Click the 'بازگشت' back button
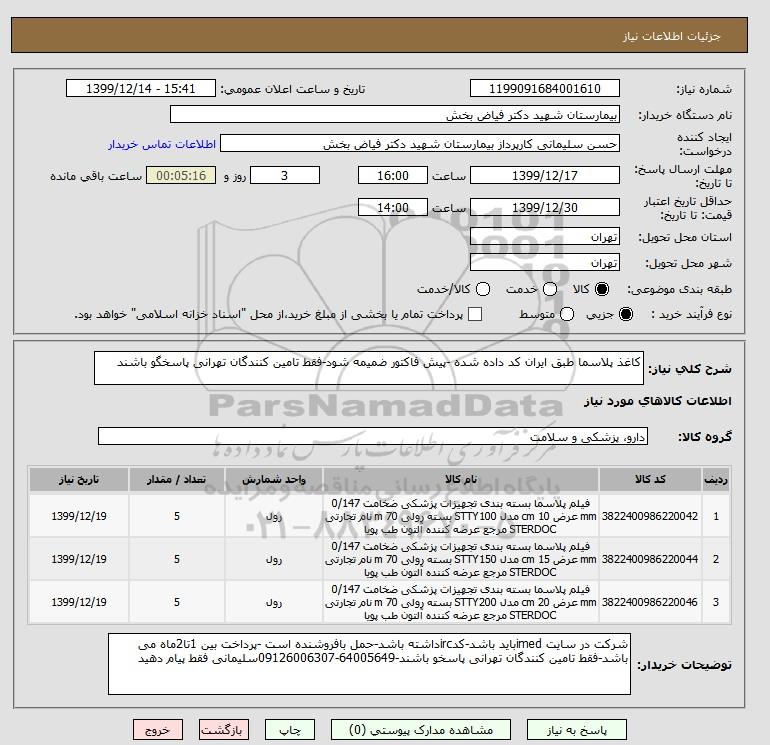This screenshot has height=745, width=770. point(223,730)
